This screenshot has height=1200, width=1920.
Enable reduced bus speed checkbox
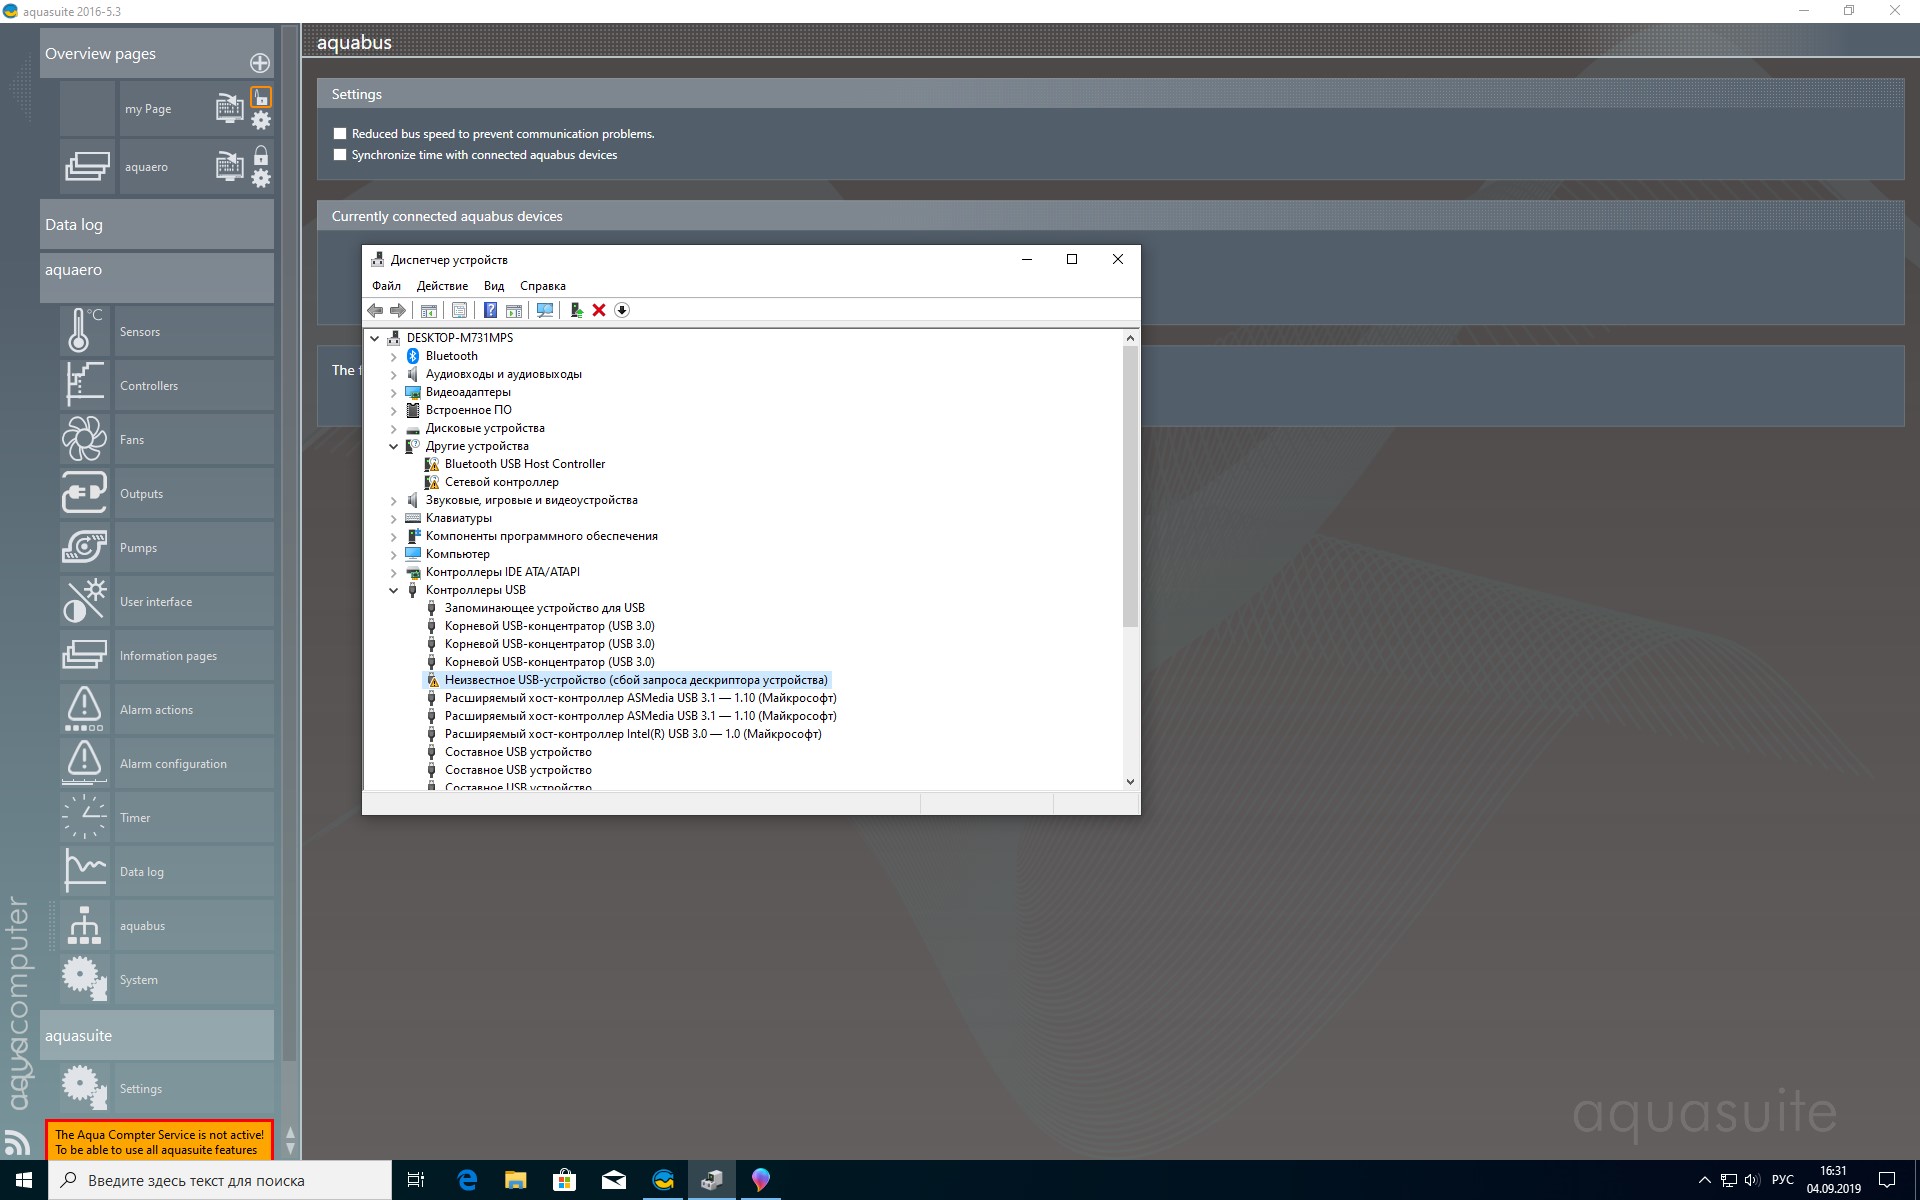(340, 133)
